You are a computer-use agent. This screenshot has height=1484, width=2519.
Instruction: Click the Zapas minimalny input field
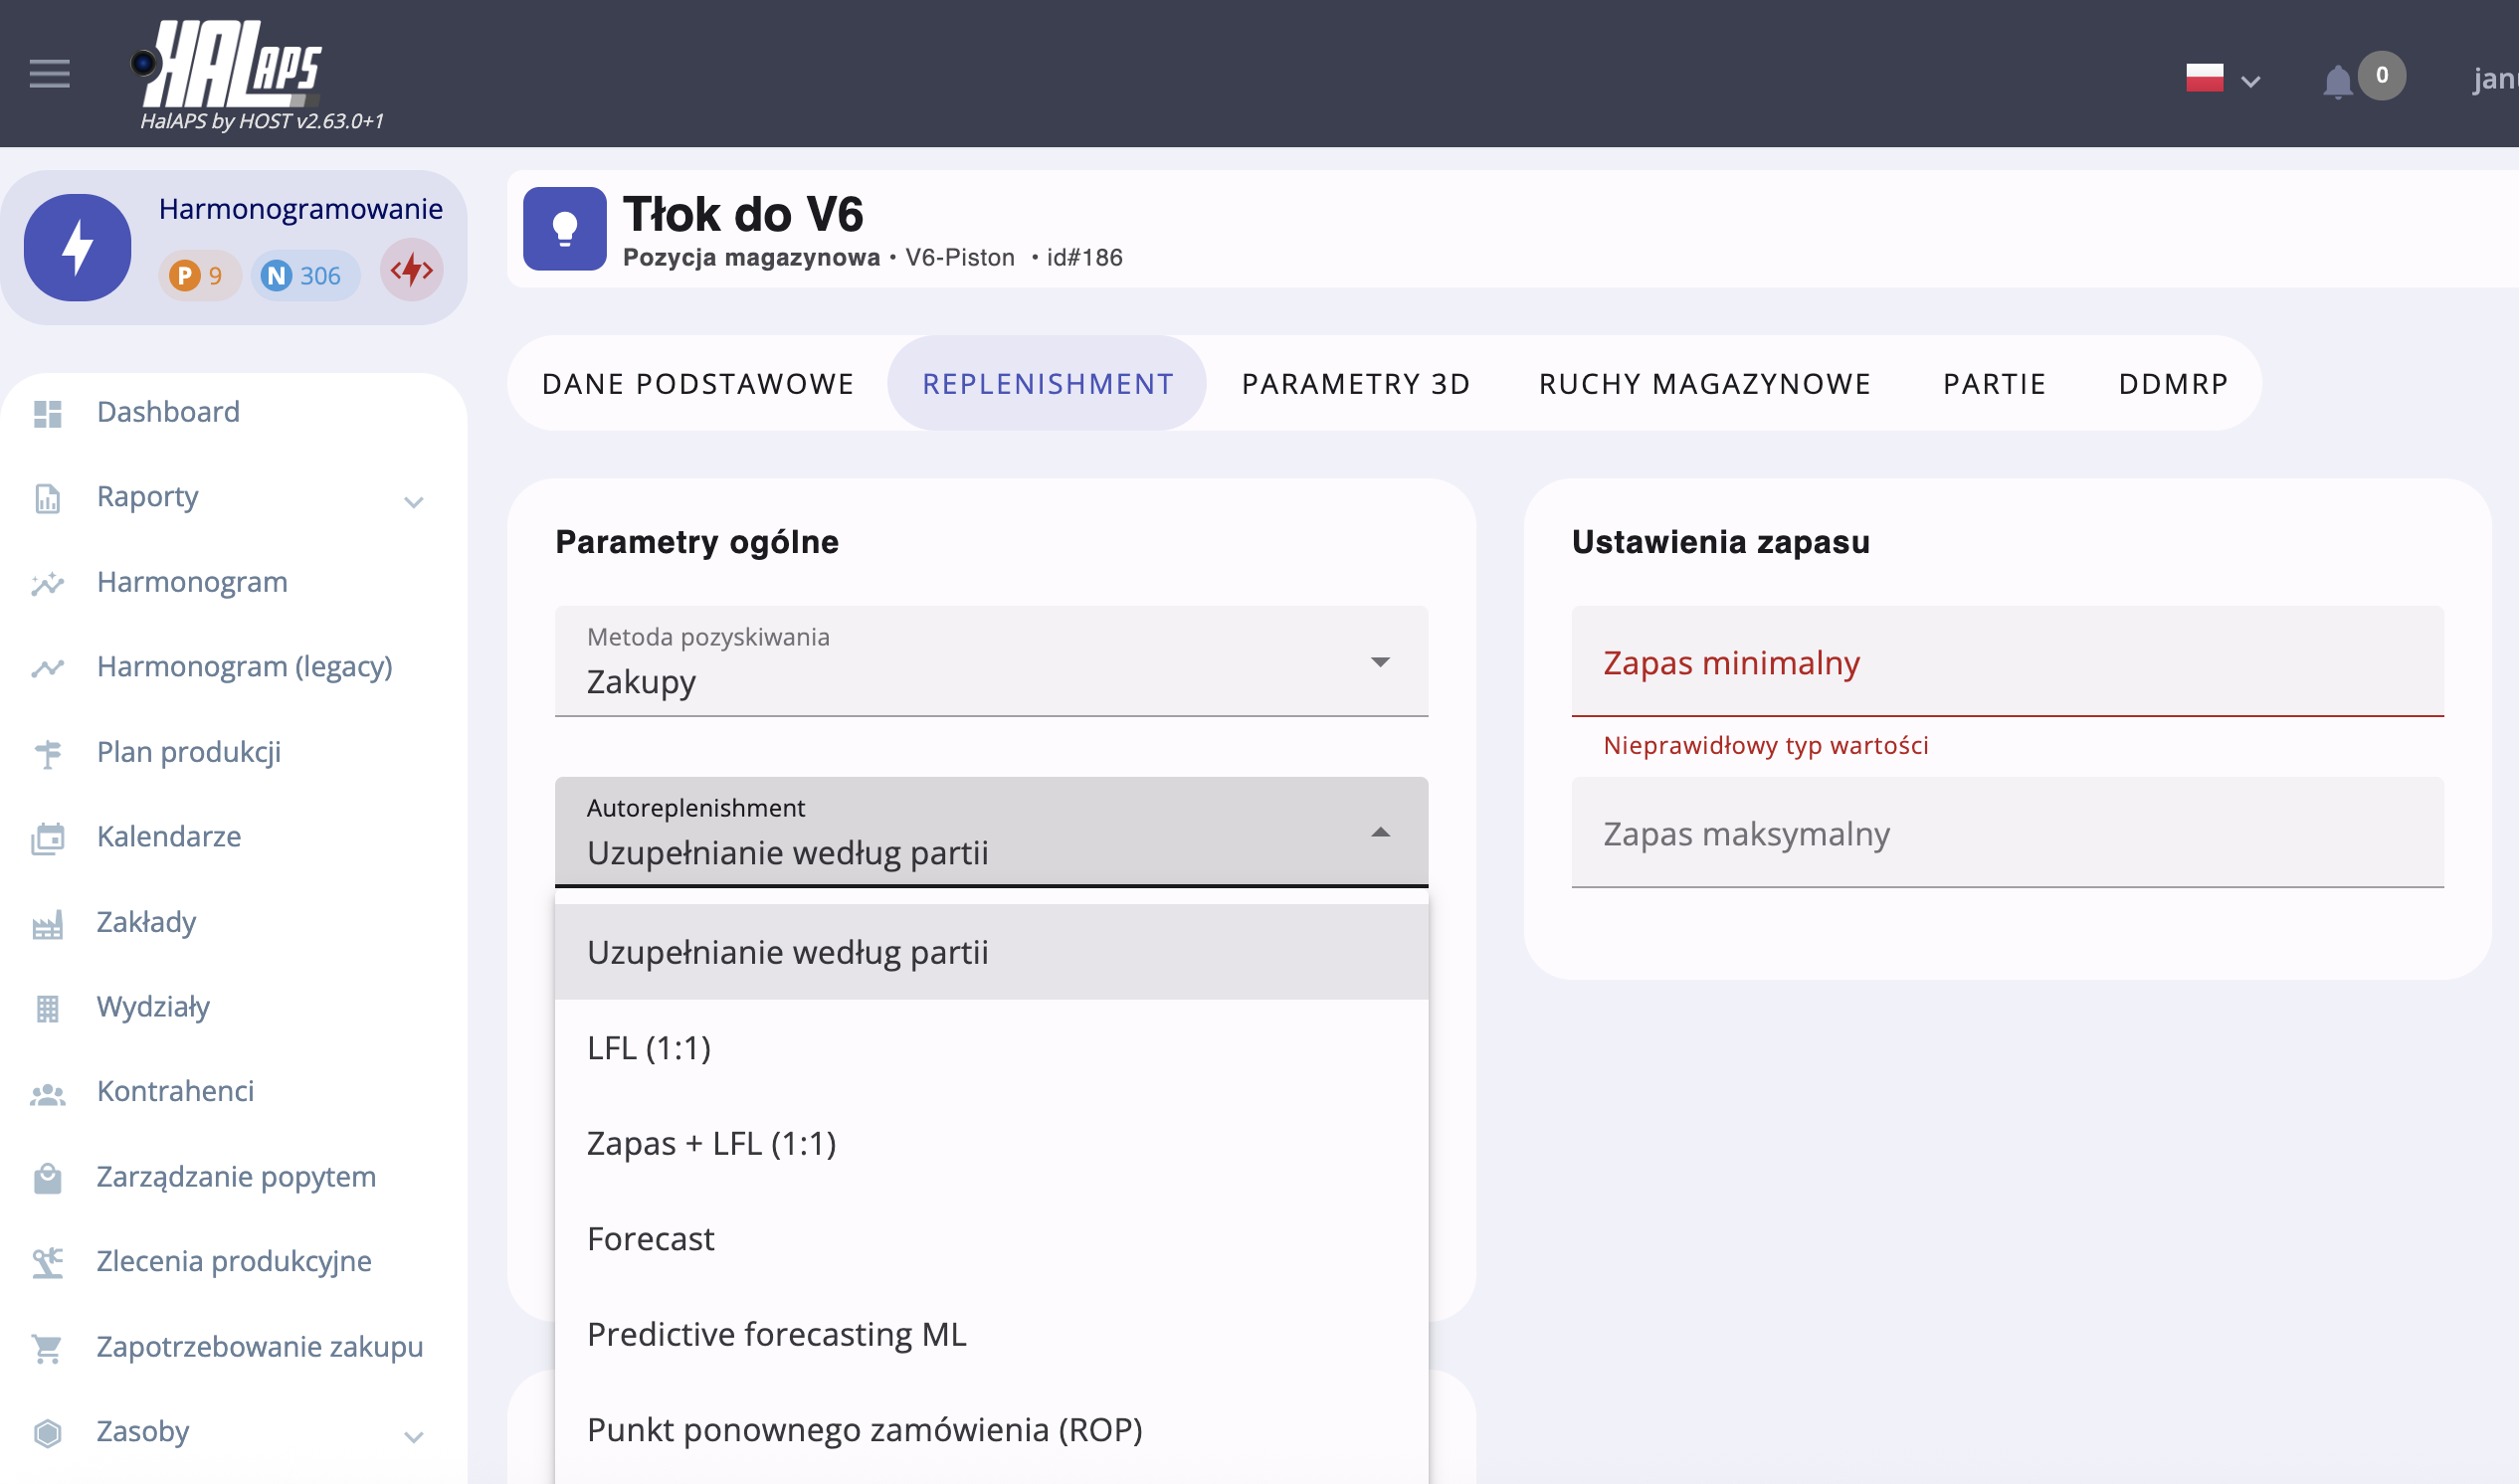pos(2006,662)
